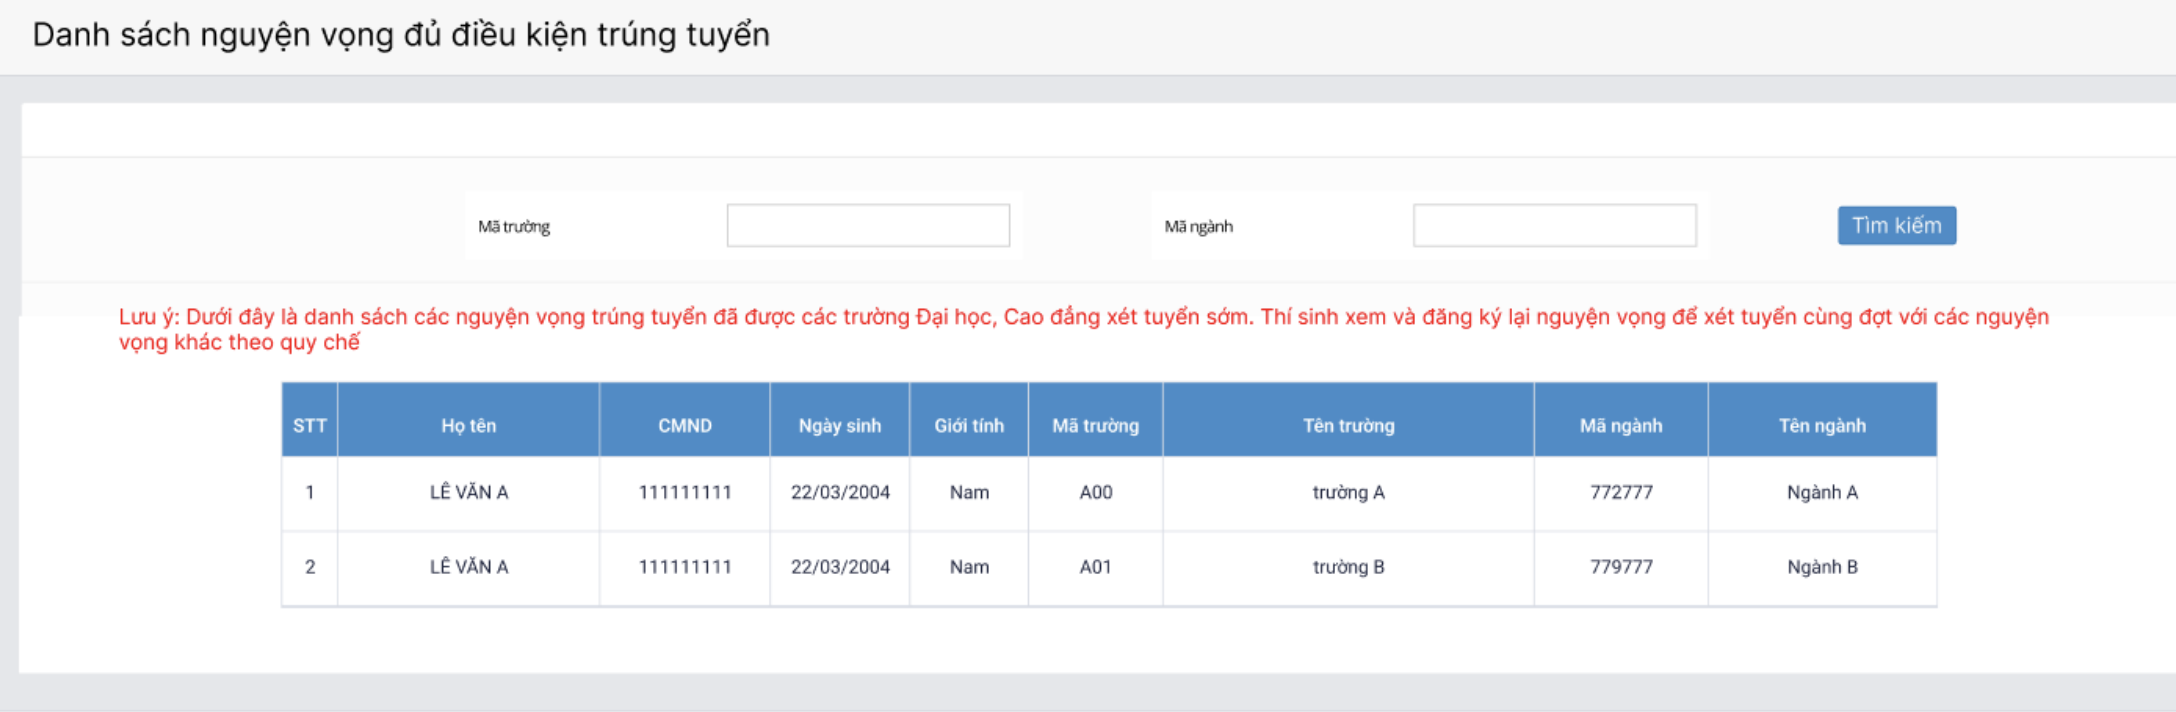Viewport: 2176px width, 712px height.
Task: Click major code 772777 cell
Action: [1621, 493]
